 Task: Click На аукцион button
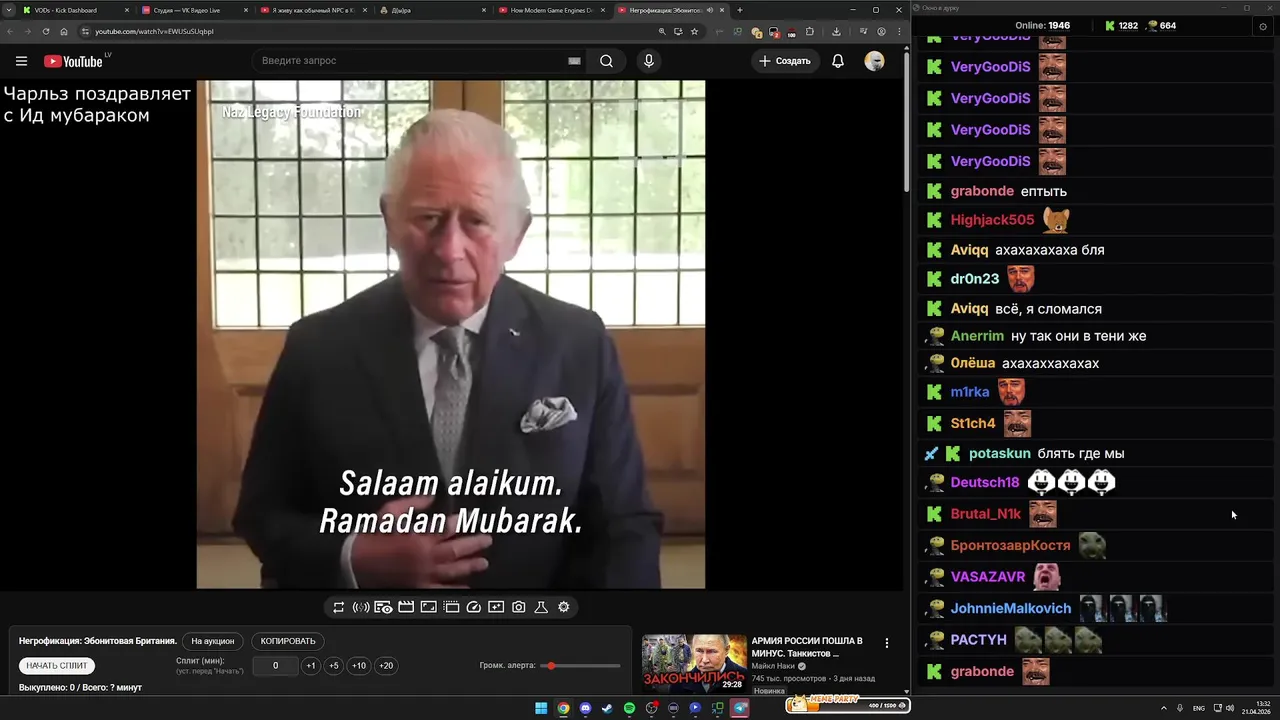[213, 641]
